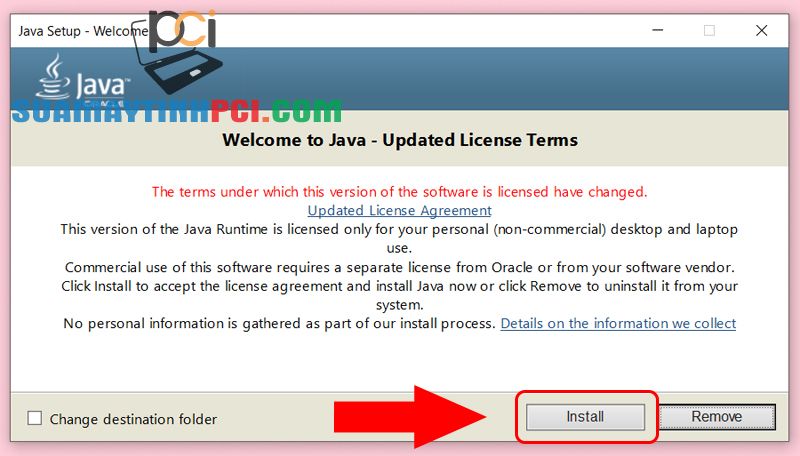
Task: Close the Java Setup dialog
Action: click(762, 30)
